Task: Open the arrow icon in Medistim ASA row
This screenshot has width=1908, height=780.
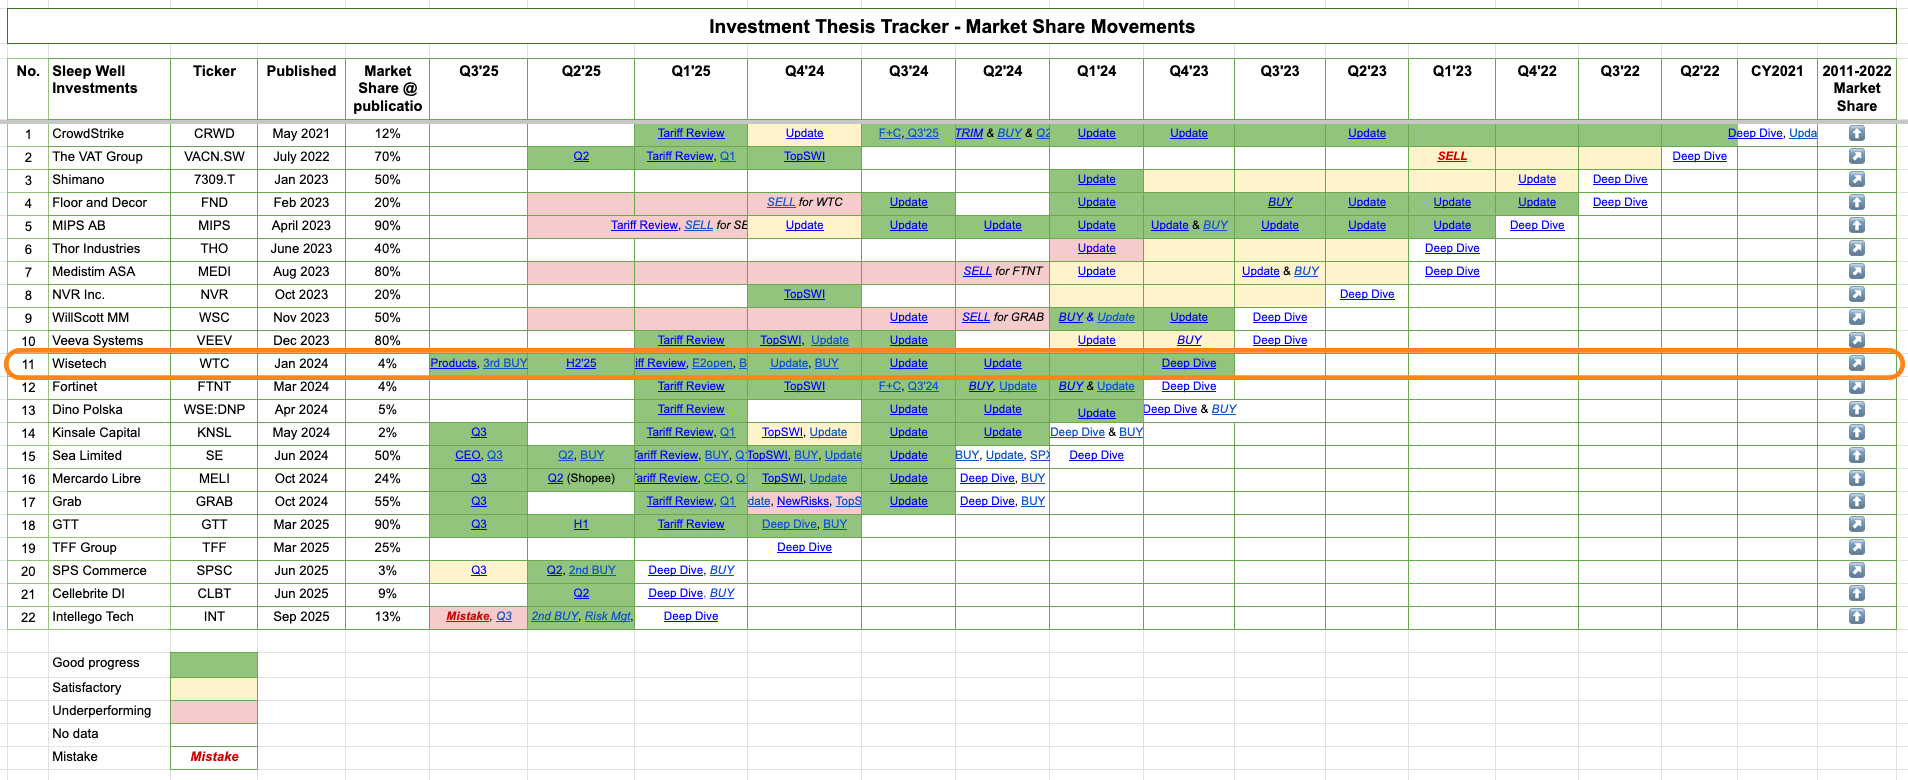Action: (1856, 271)
